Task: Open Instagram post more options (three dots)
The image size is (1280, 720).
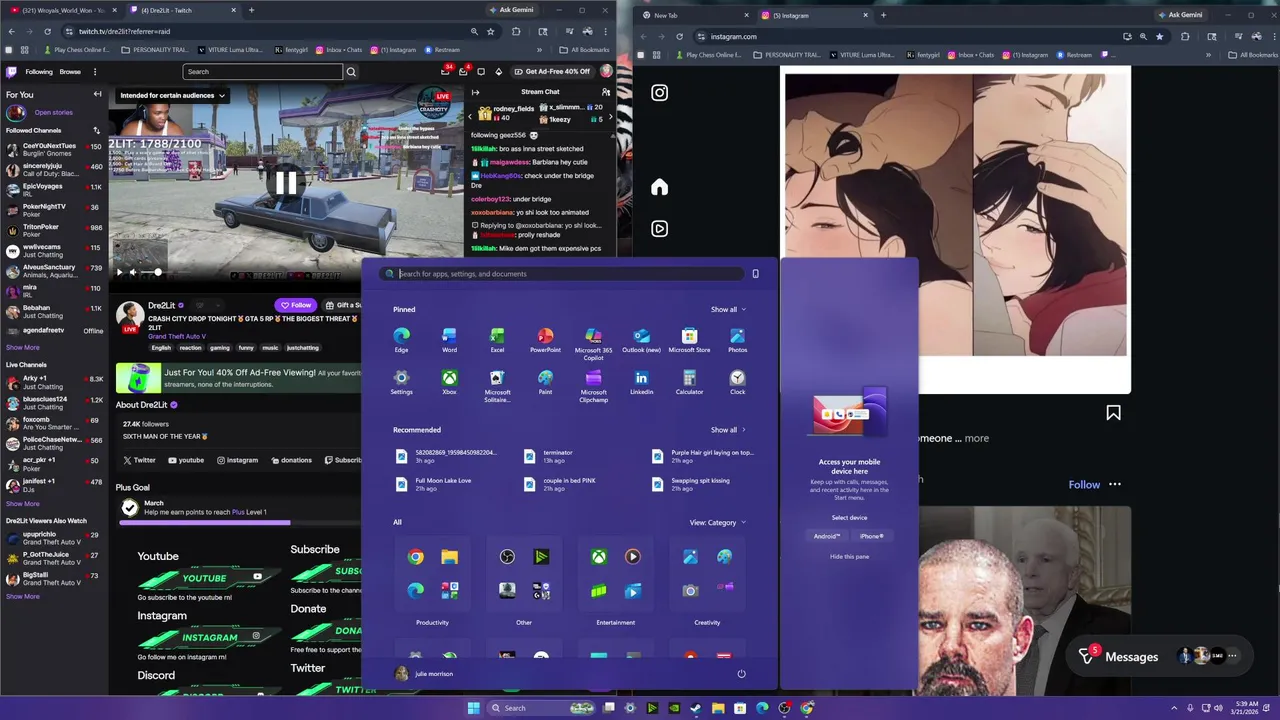Action: point(1115,485)
